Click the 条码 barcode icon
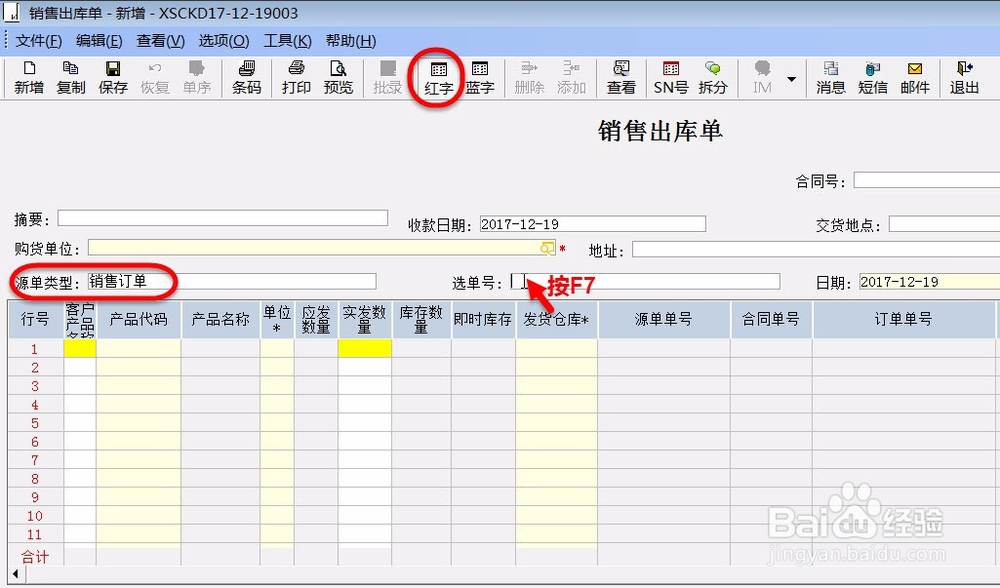The image size is (1000, 588). point(246,80)
